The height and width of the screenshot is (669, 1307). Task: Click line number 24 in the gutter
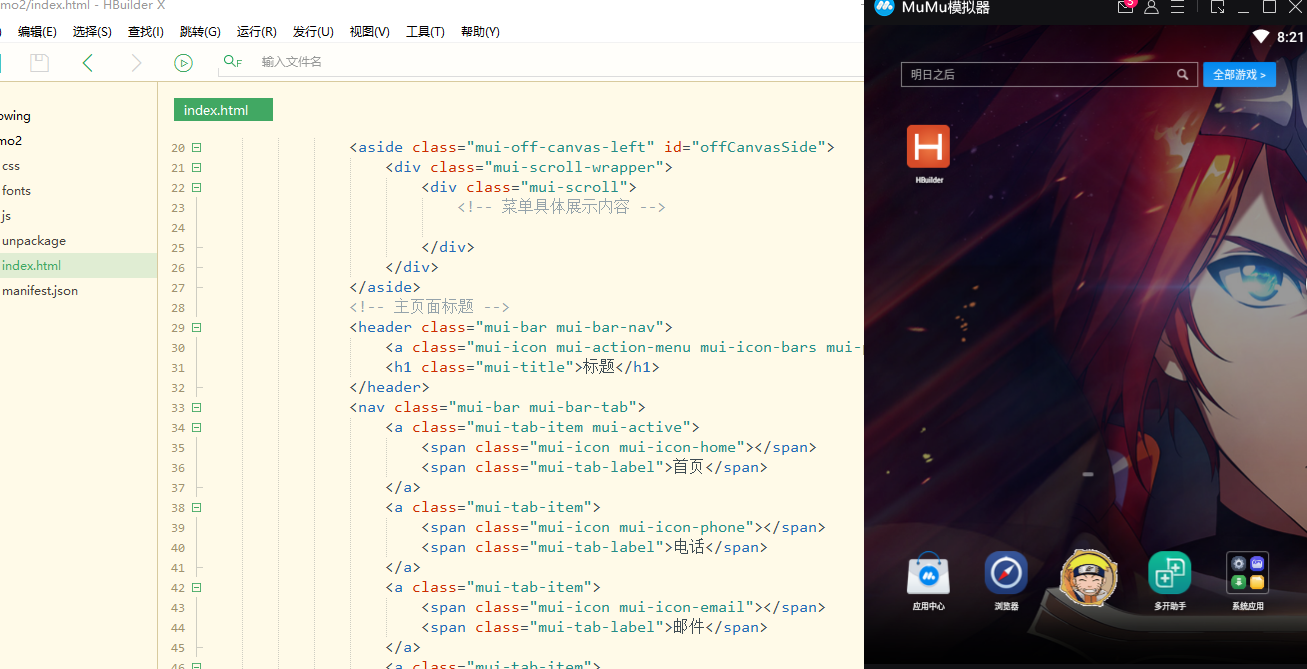[178, 228]
